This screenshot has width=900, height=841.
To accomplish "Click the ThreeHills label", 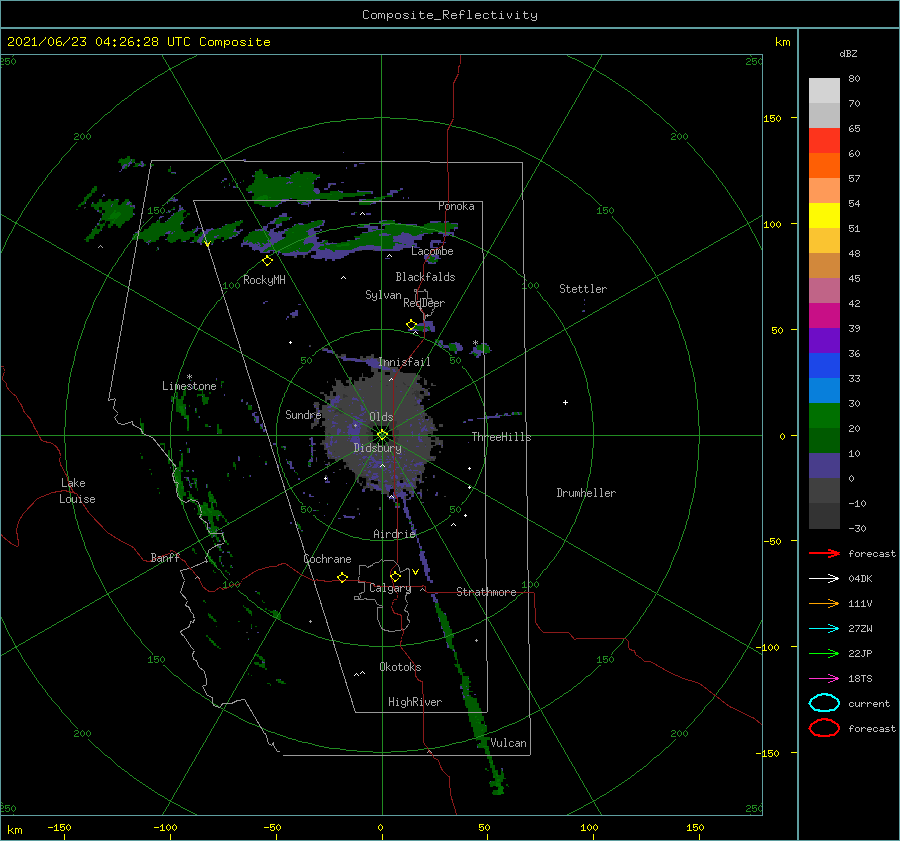I will click(501, 437).
